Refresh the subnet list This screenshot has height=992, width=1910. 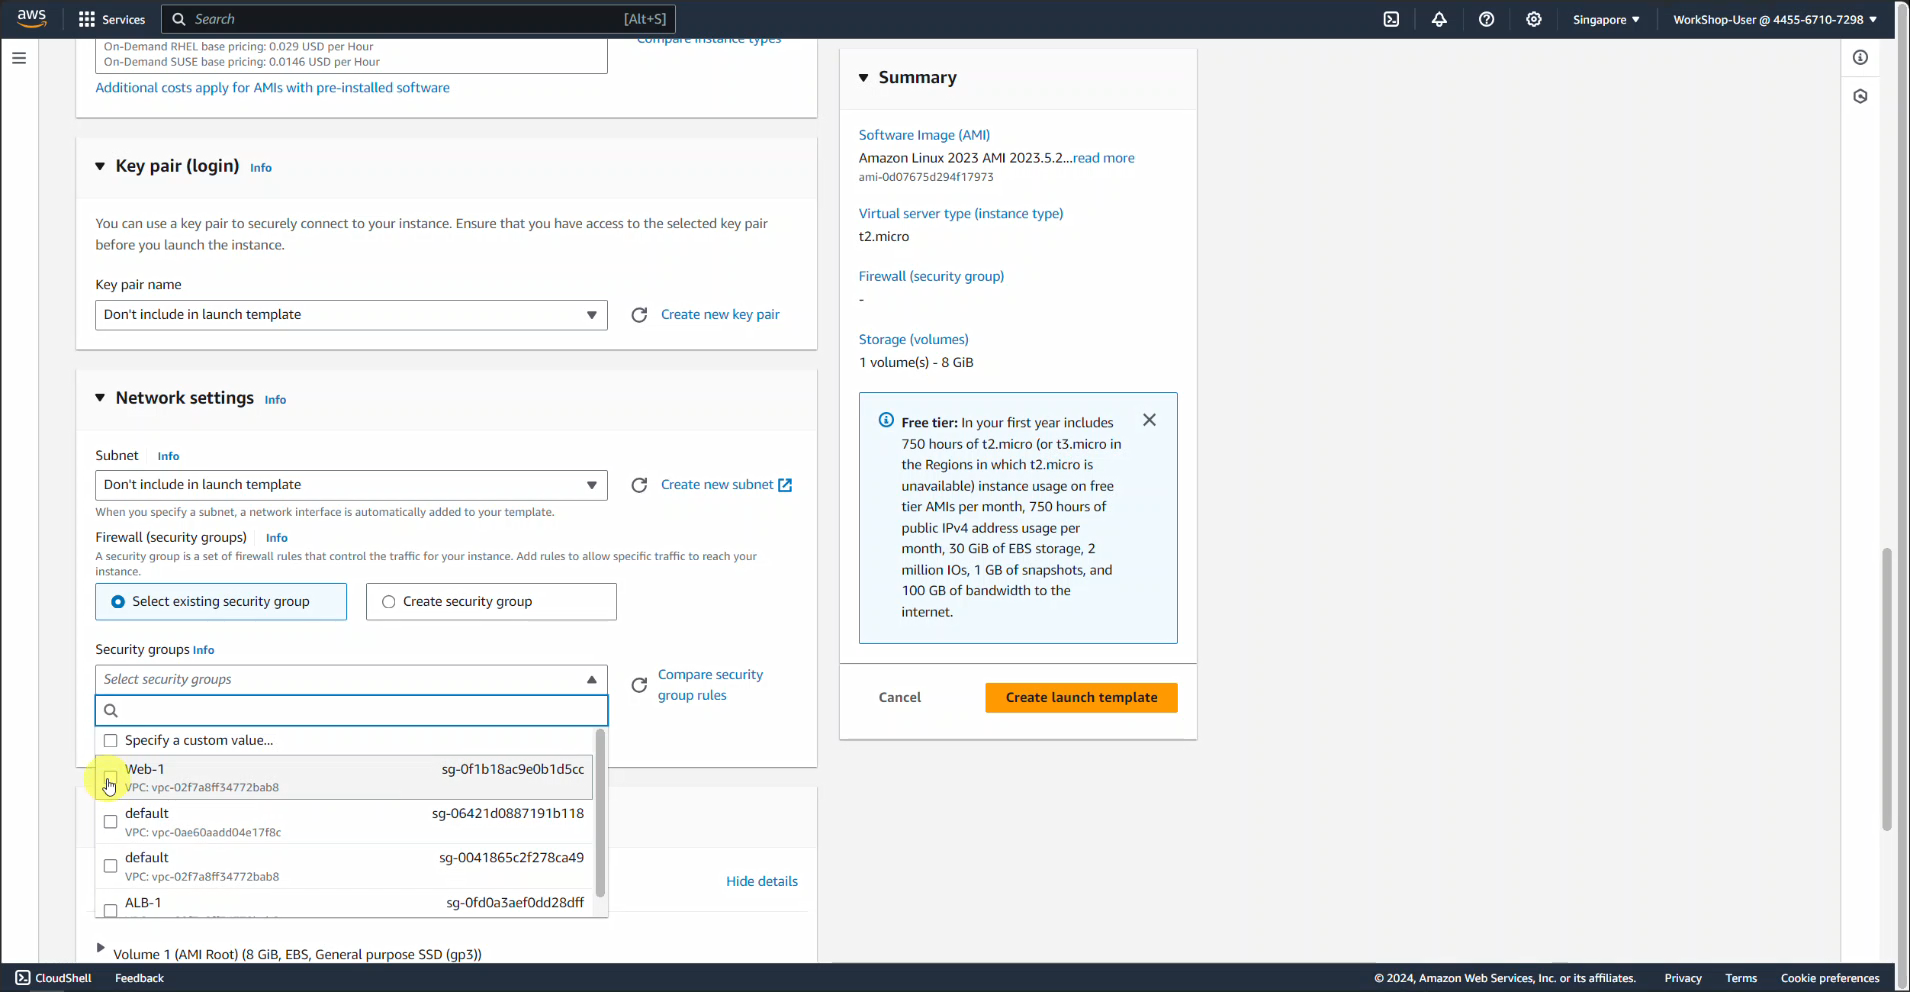639,485
